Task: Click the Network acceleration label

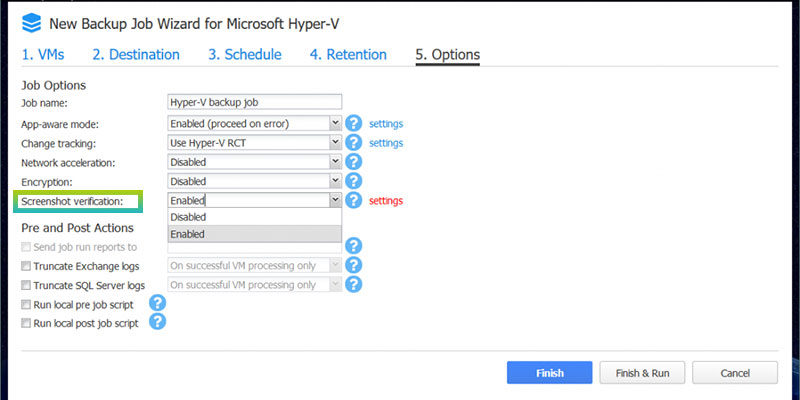Action: pos(68,163)
